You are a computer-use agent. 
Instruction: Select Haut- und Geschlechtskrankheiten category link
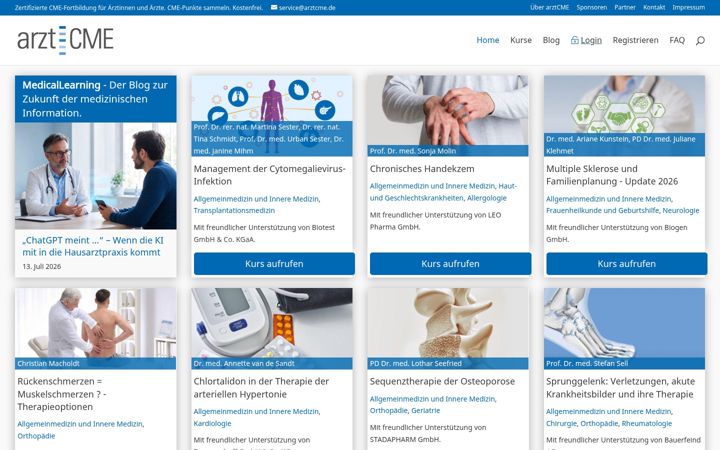coord(443,192)
